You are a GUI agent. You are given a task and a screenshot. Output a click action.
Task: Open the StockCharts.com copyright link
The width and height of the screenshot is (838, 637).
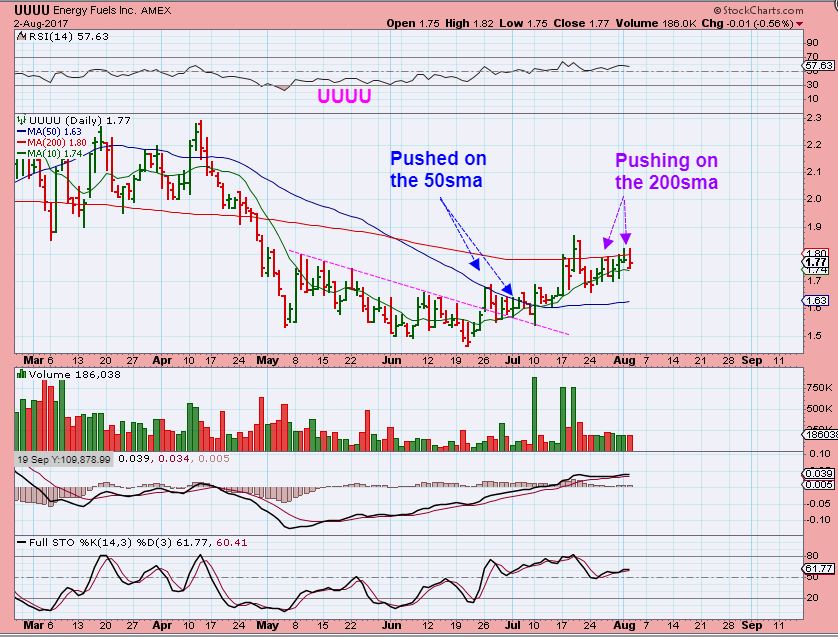pos(758,10)
